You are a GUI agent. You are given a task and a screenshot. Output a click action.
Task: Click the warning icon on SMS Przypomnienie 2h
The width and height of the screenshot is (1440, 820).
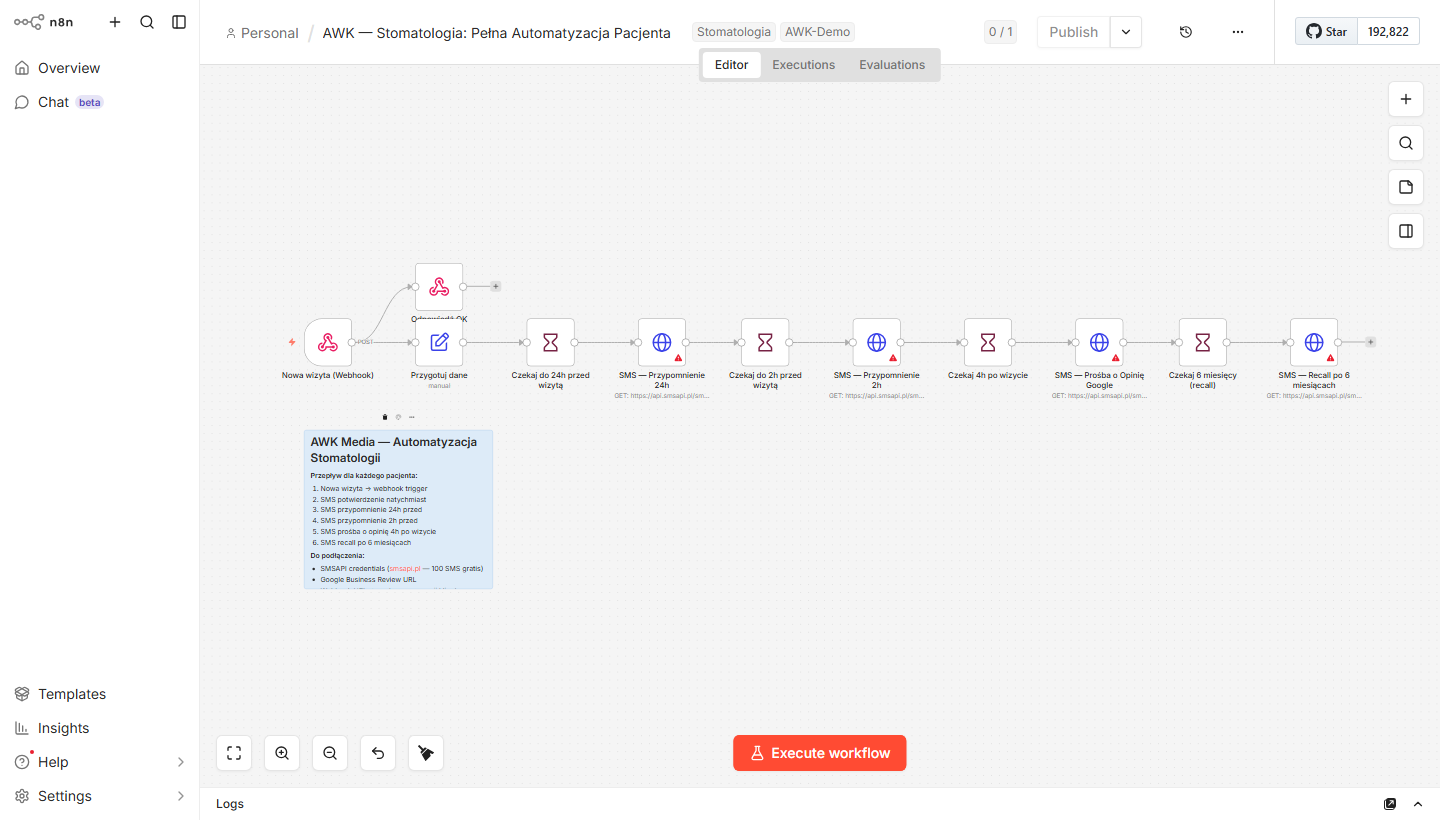(x=893, y=358)
